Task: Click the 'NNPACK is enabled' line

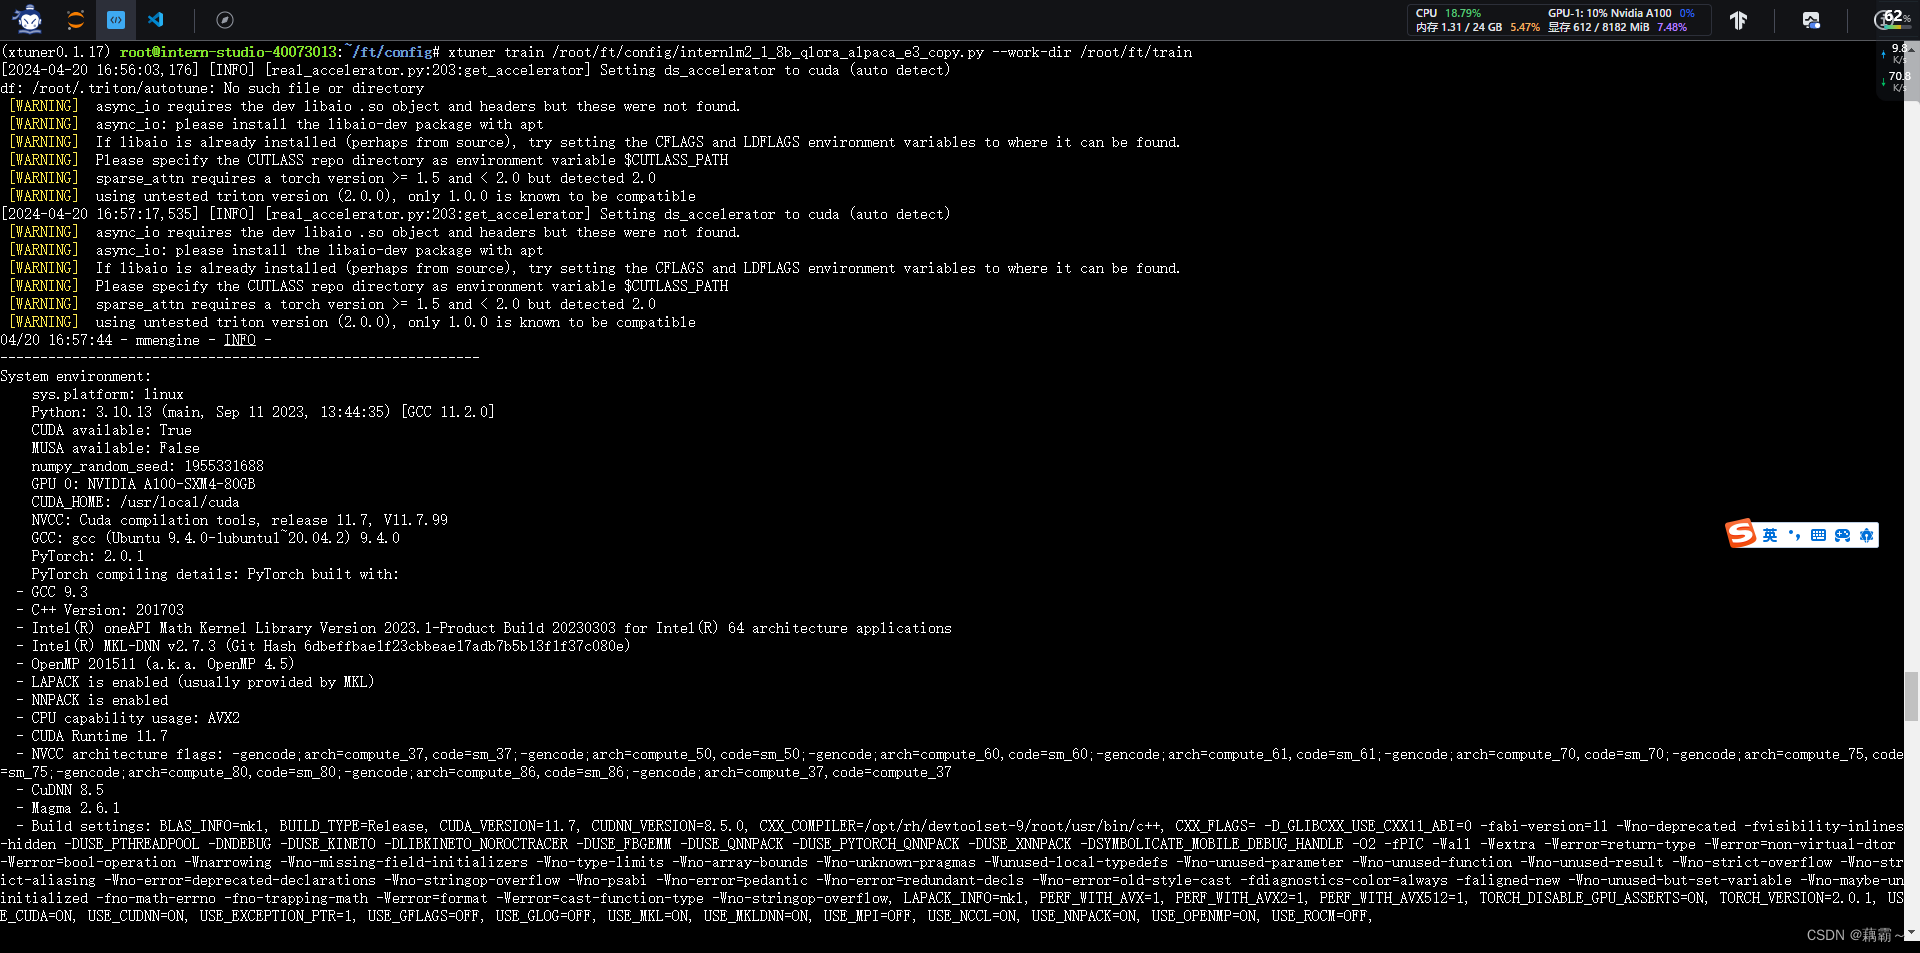Action: click(x=99, y=700)
